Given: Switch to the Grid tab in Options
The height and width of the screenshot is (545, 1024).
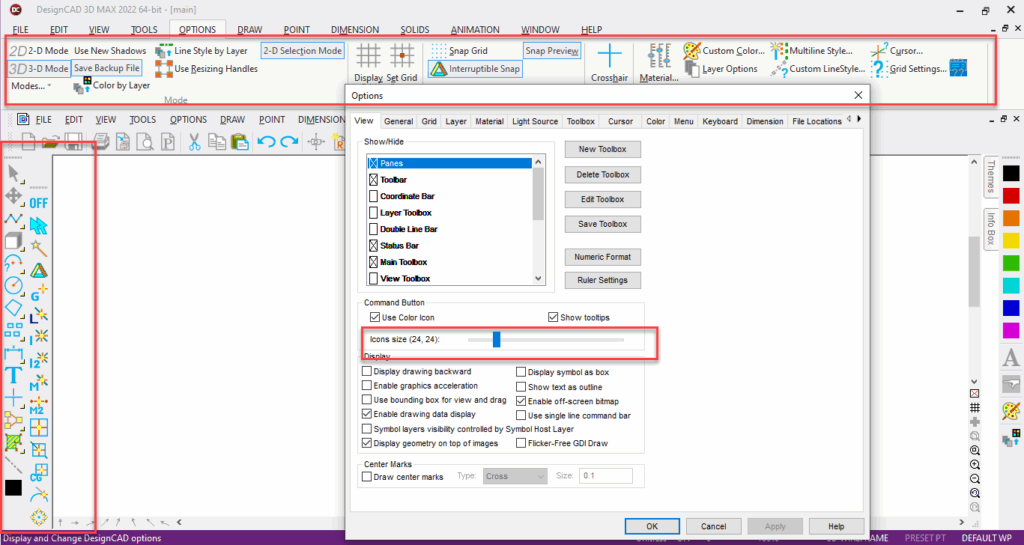Looking at the screenshot, I should tap(428, 121).
